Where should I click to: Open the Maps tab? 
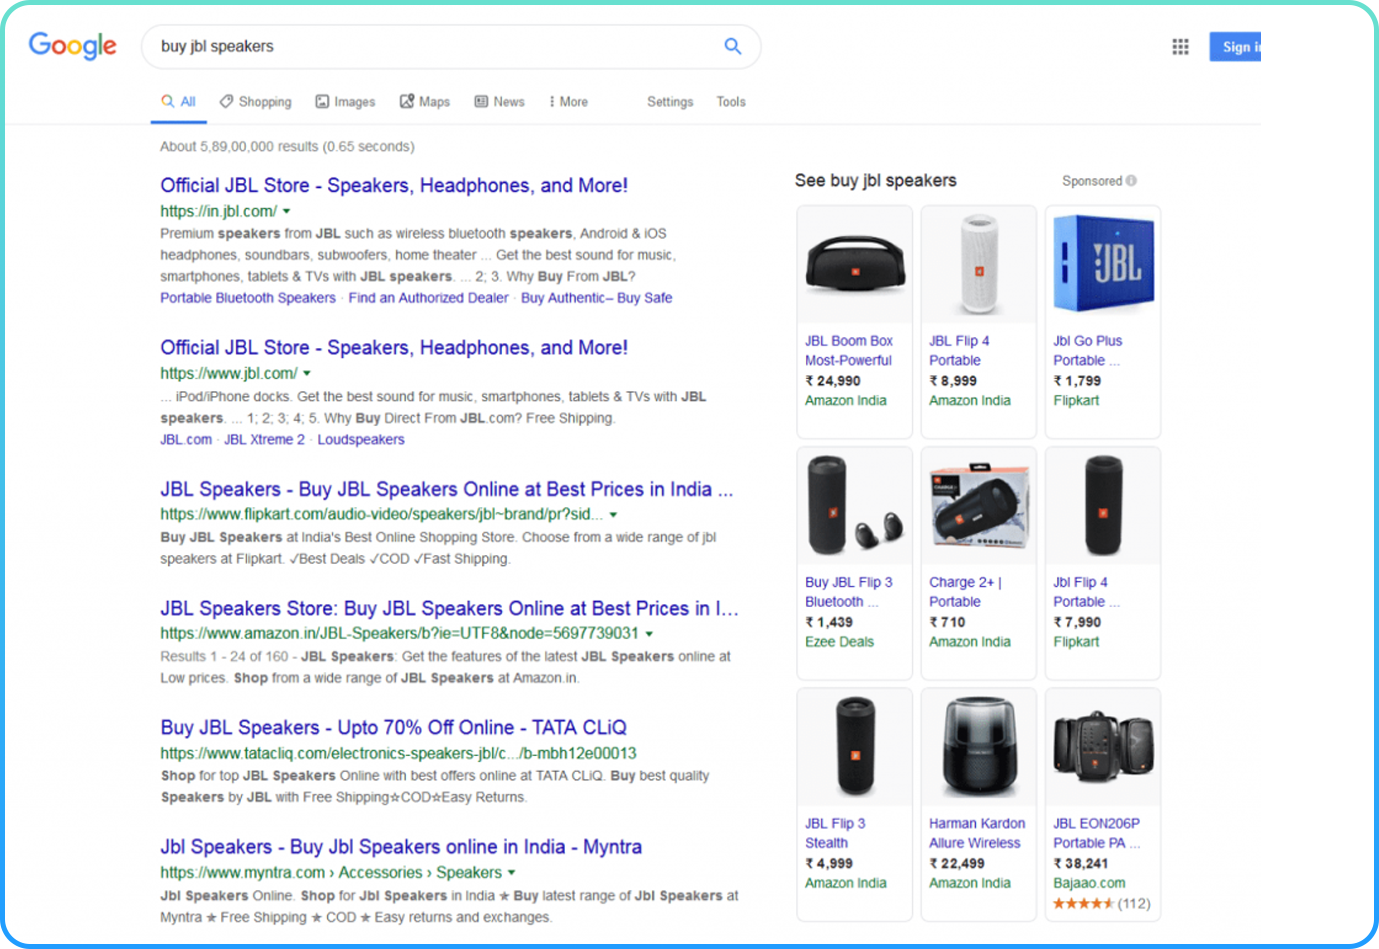pos(424,102)
